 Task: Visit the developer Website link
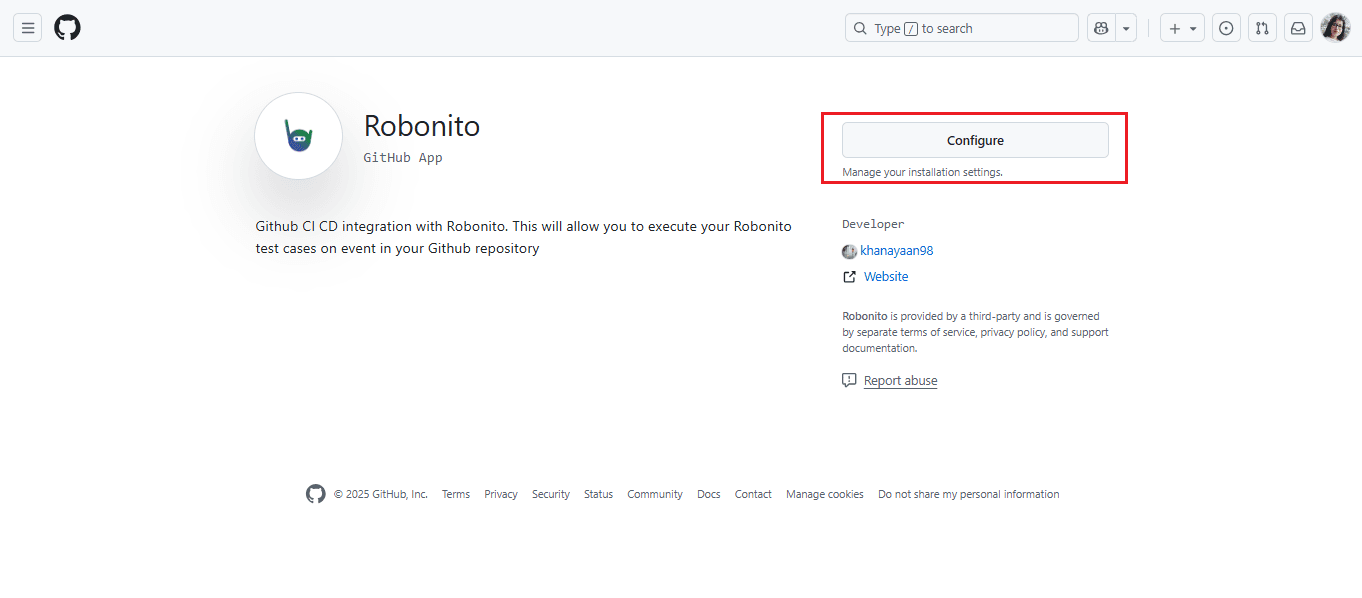point(886,276)
